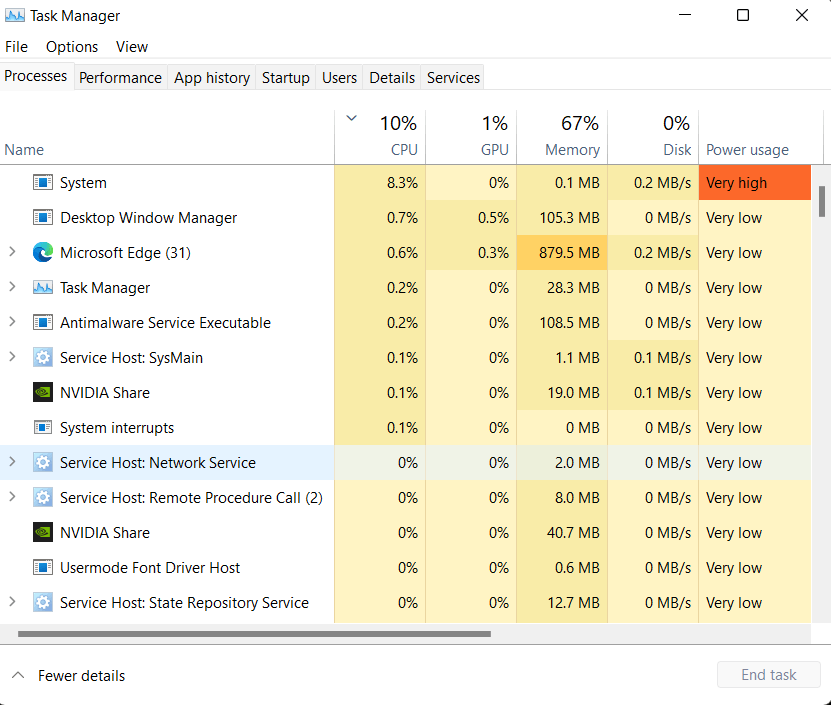
Task: Click the Task Manager title bar icon
Action: 14,15
